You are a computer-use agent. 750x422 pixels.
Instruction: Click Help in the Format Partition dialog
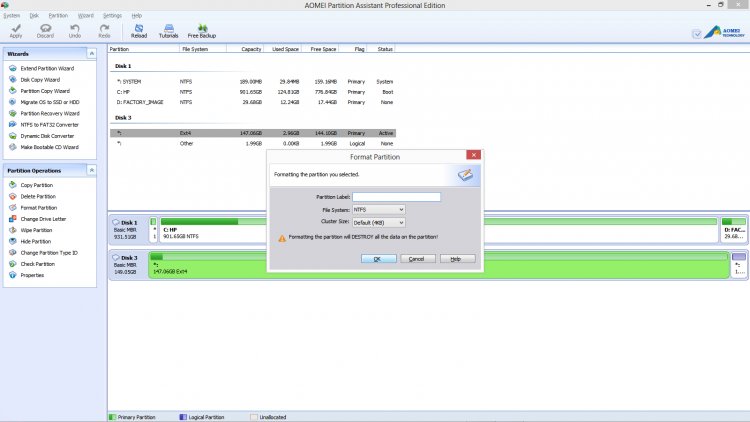click(x=458, y=259)
